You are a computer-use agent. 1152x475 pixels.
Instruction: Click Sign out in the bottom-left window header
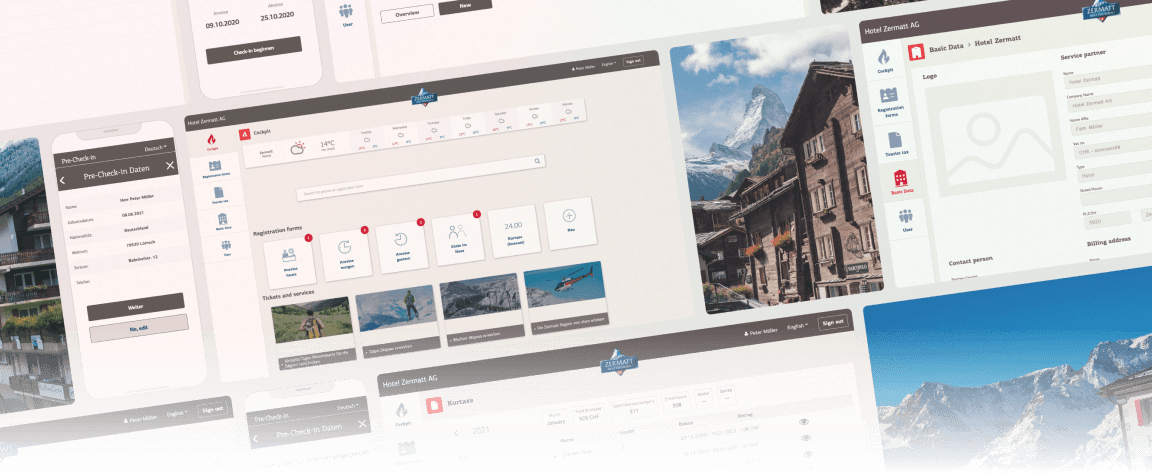tap(212, 410)
